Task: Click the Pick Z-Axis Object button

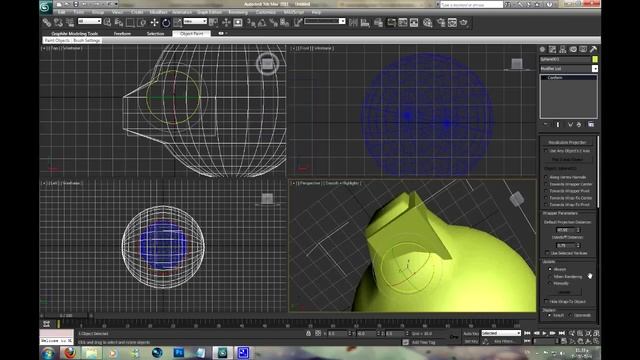Action: tap(567, 159)
